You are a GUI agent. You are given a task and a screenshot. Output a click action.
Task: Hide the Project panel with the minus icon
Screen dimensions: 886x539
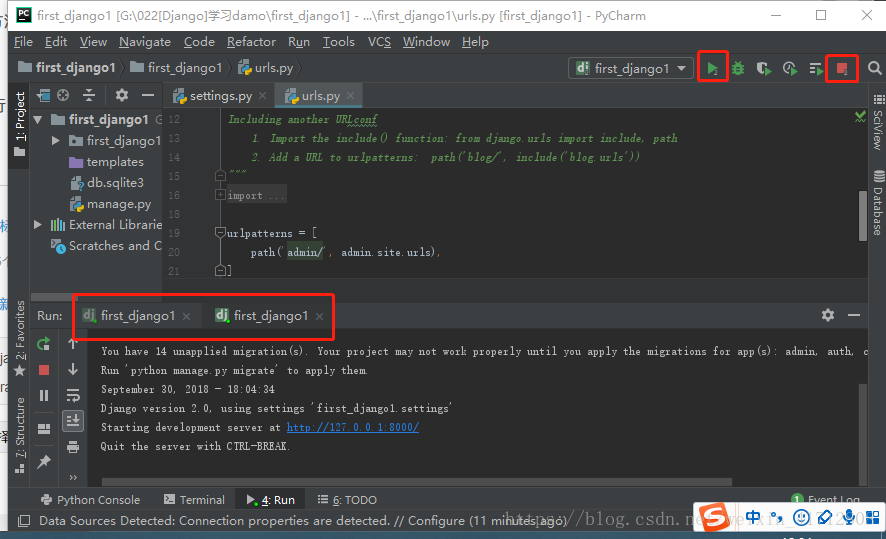[x=148, y=95]
